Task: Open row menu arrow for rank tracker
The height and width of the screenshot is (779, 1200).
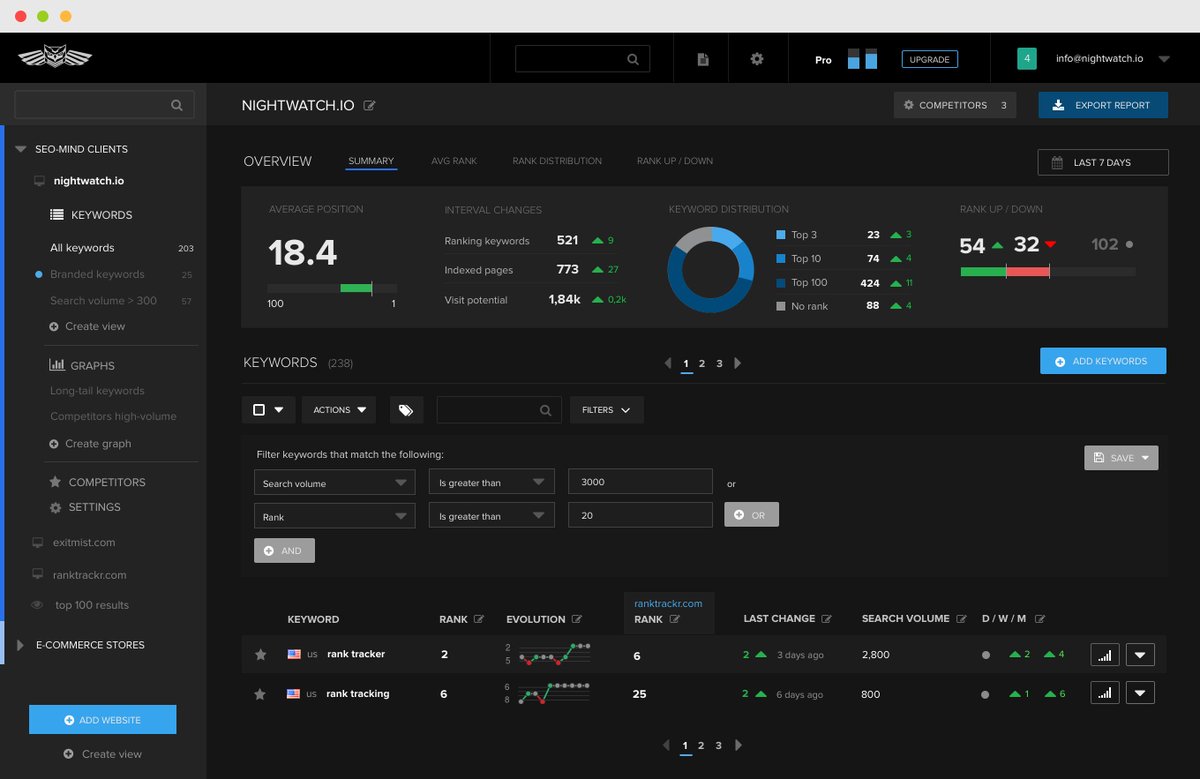Action: pyautogui.click(x=1140, y=655)
